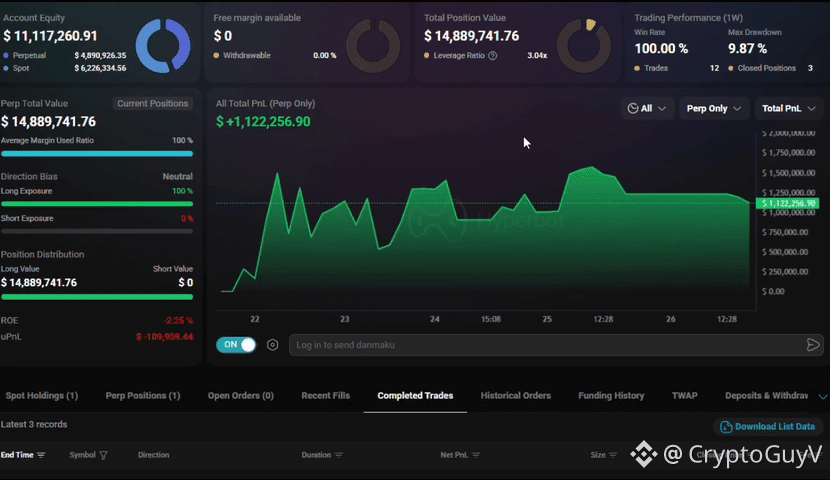The width and height of the screenshot is (830, 480).
Task: Open the All time range dropdown
Action: click(647, 108)
